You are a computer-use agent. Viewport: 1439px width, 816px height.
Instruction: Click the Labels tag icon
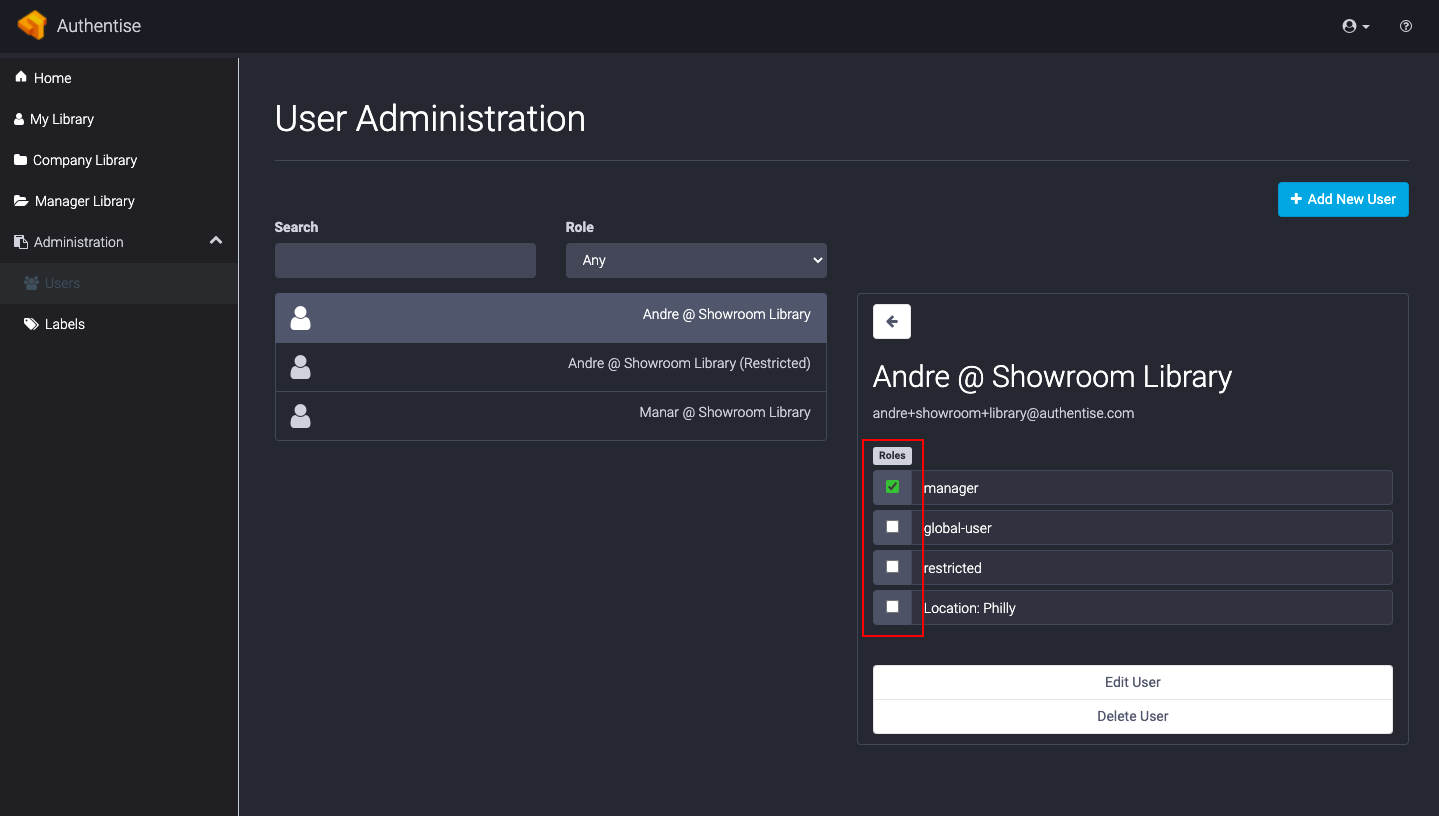pyautogui.click(x=31, y=324)
